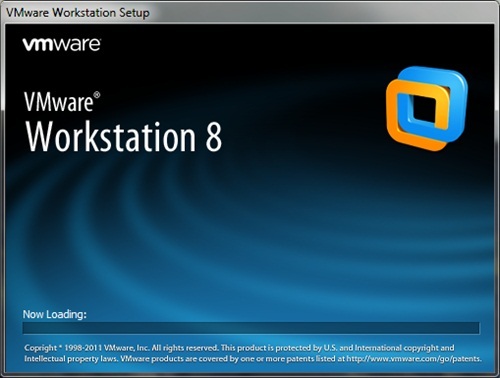The width and height of the screenshot is (500, 378).
Task: Click the loading progress bar
Action: click(251, 328)
